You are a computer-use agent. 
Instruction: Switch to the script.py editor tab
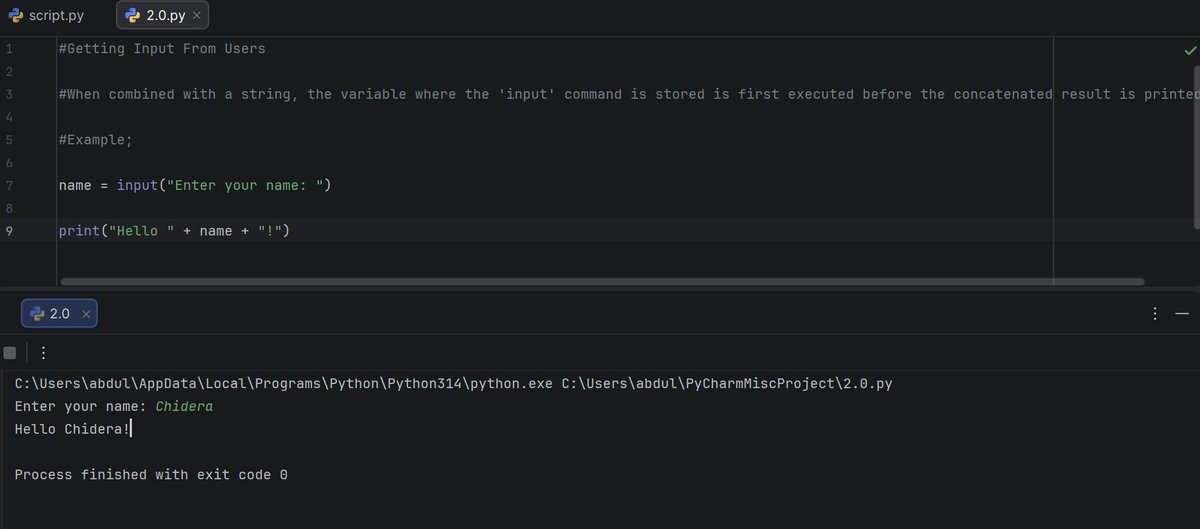coord(48,16)
